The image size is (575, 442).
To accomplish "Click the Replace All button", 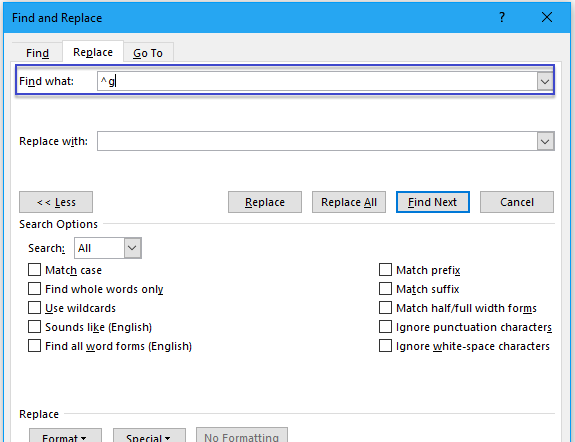I will click(349, 202).
